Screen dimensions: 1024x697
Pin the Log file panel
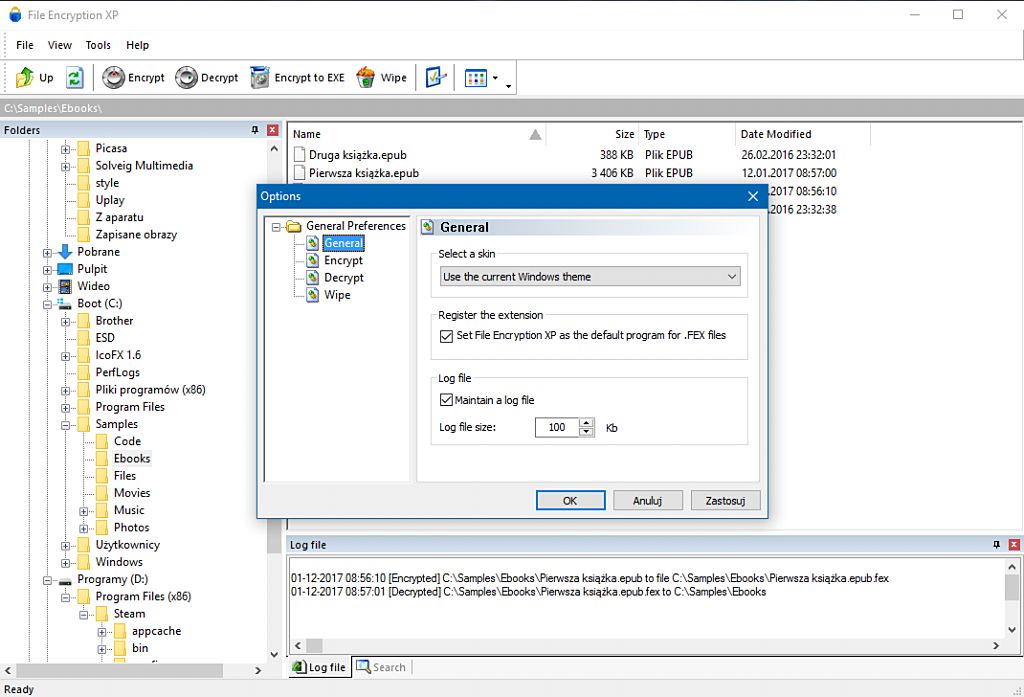point(996,544)
